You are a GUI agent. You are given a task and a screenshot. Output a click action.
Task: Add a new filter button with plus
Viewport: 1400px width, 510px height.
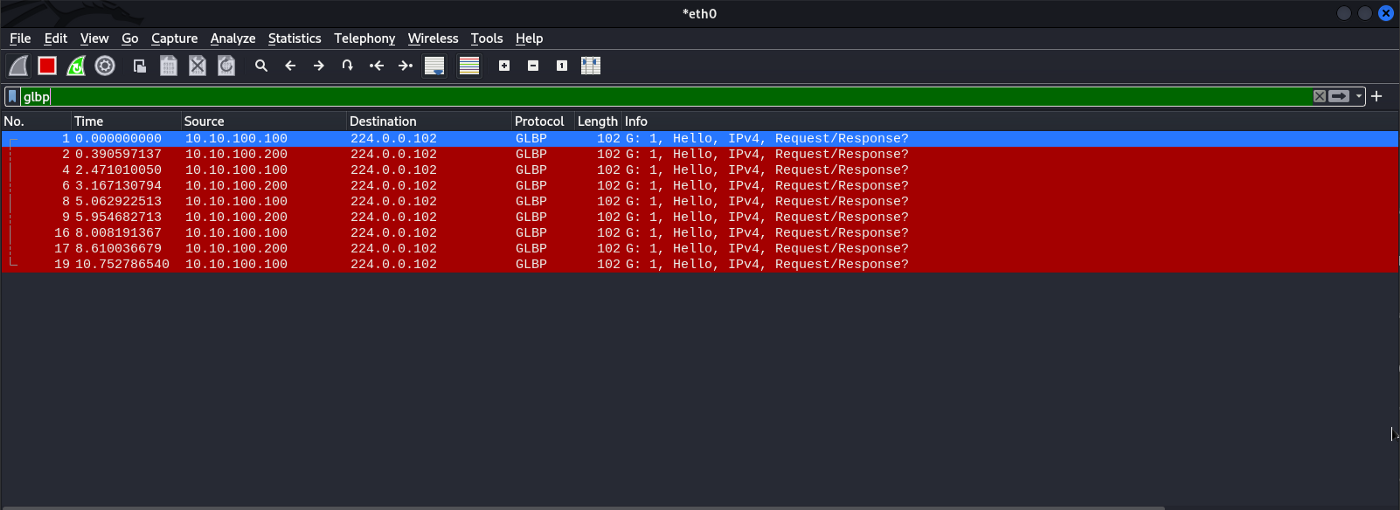[1377, 97]
